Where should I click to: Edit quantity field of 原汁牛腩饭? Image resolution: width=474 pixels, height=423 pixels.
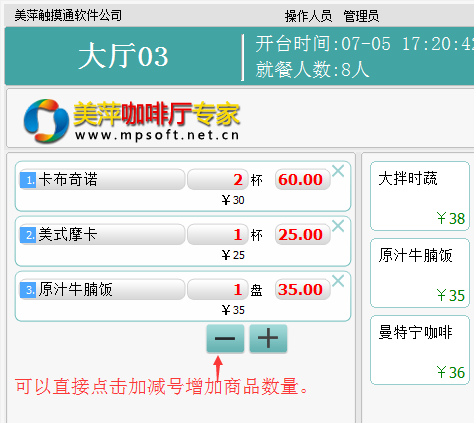point(218,290)
